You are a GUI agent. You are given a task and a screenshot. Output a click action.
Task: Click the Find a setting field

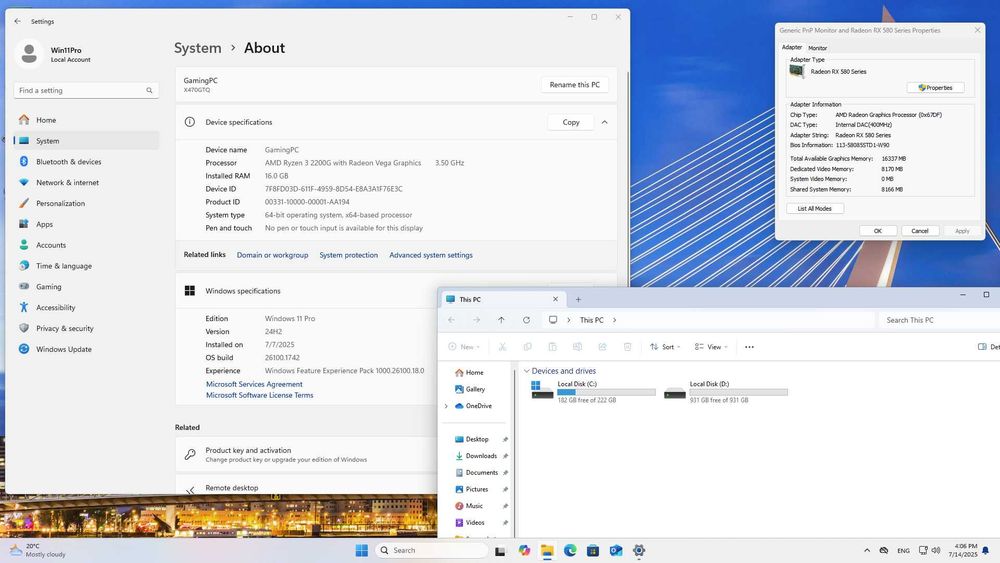tap(85, 91)
